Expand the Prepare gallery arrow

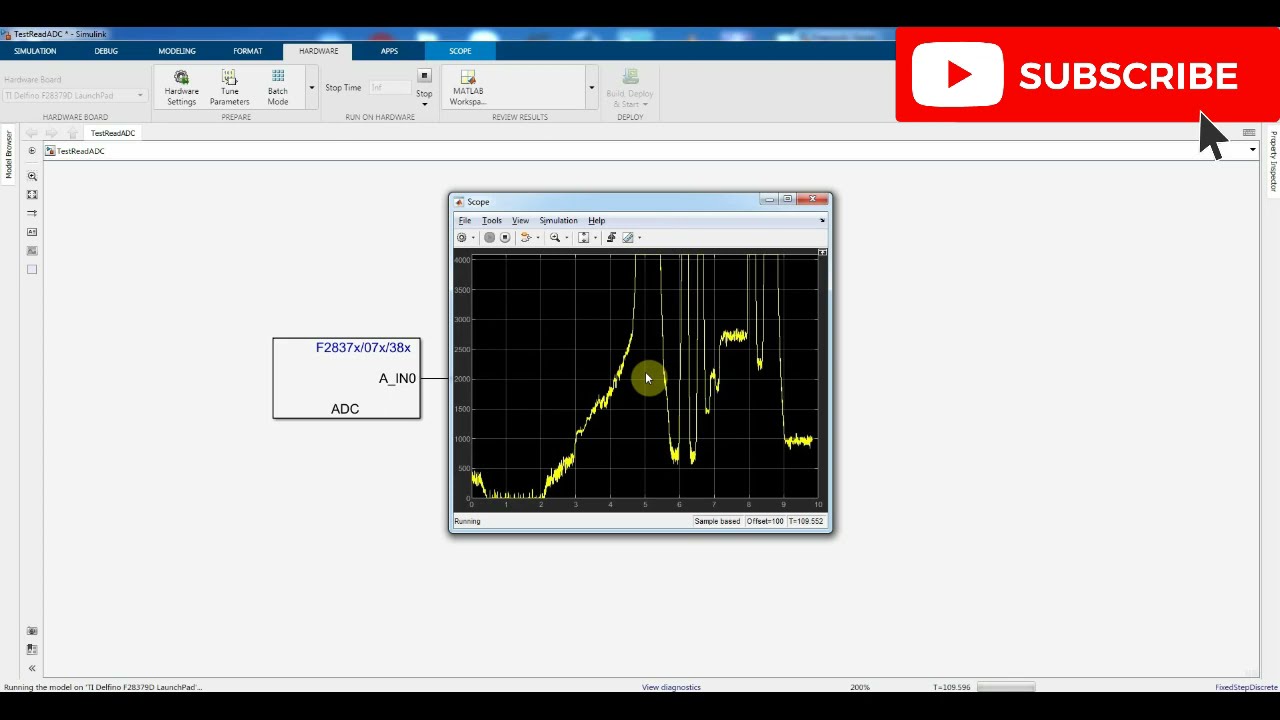click(x=311, y=88)
